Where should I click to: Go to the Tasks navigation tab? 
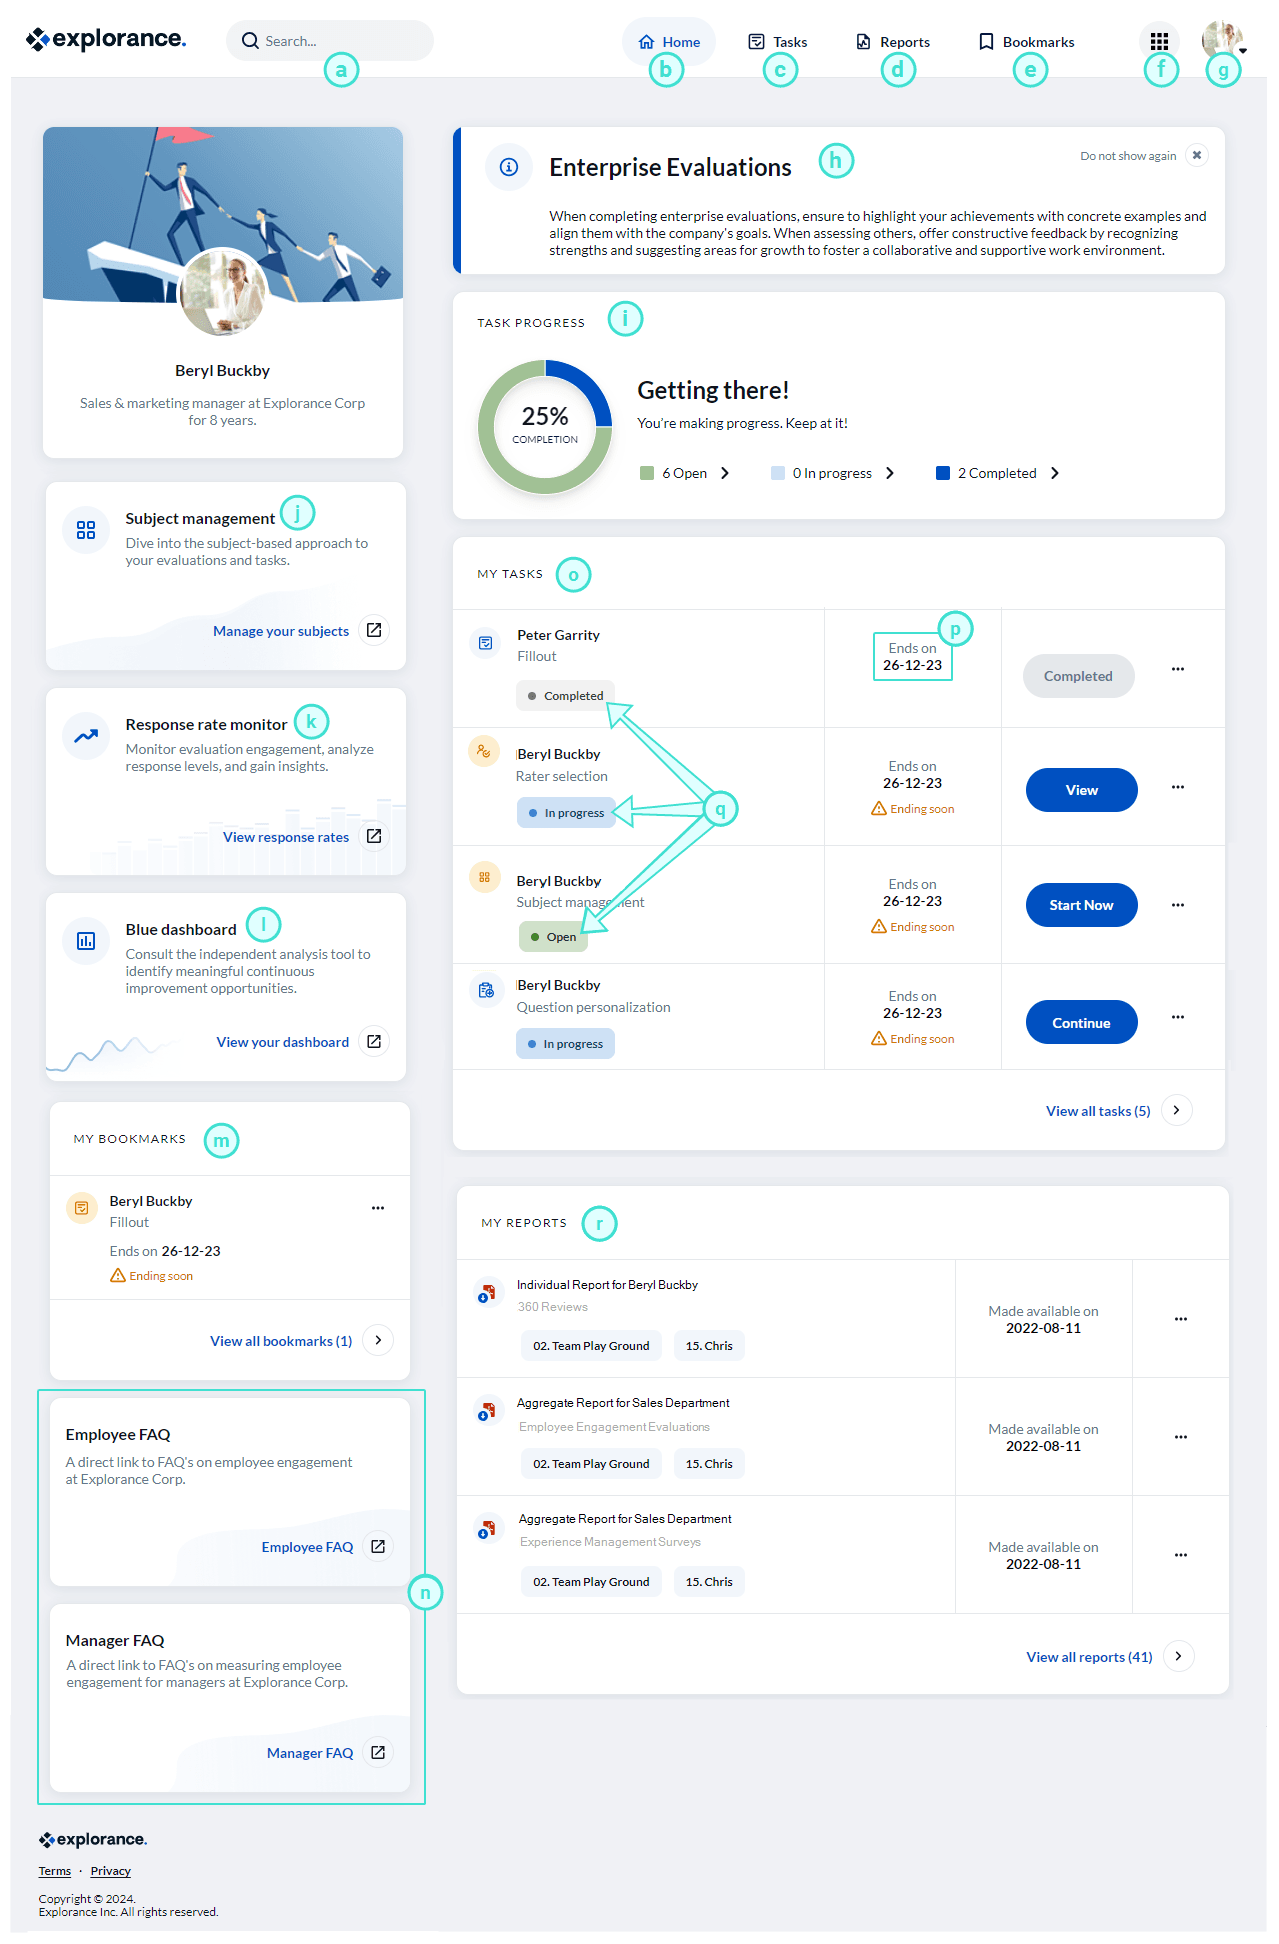click(778, 42)
